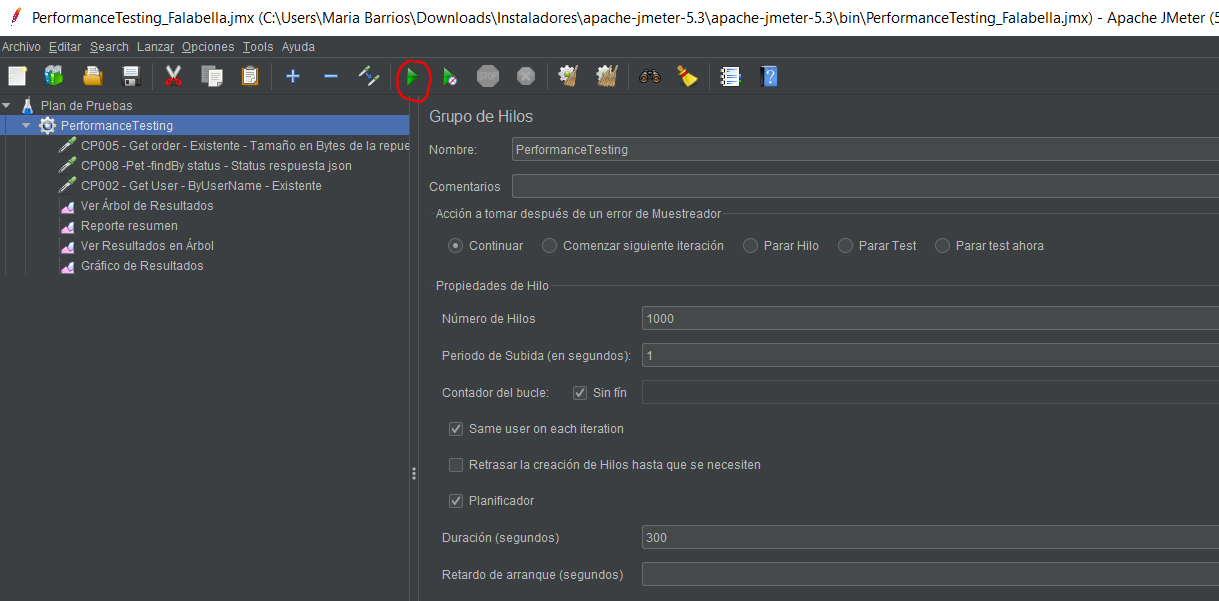
Task: Collapse the Plan de Pruebas node
Action: [7, 105]
